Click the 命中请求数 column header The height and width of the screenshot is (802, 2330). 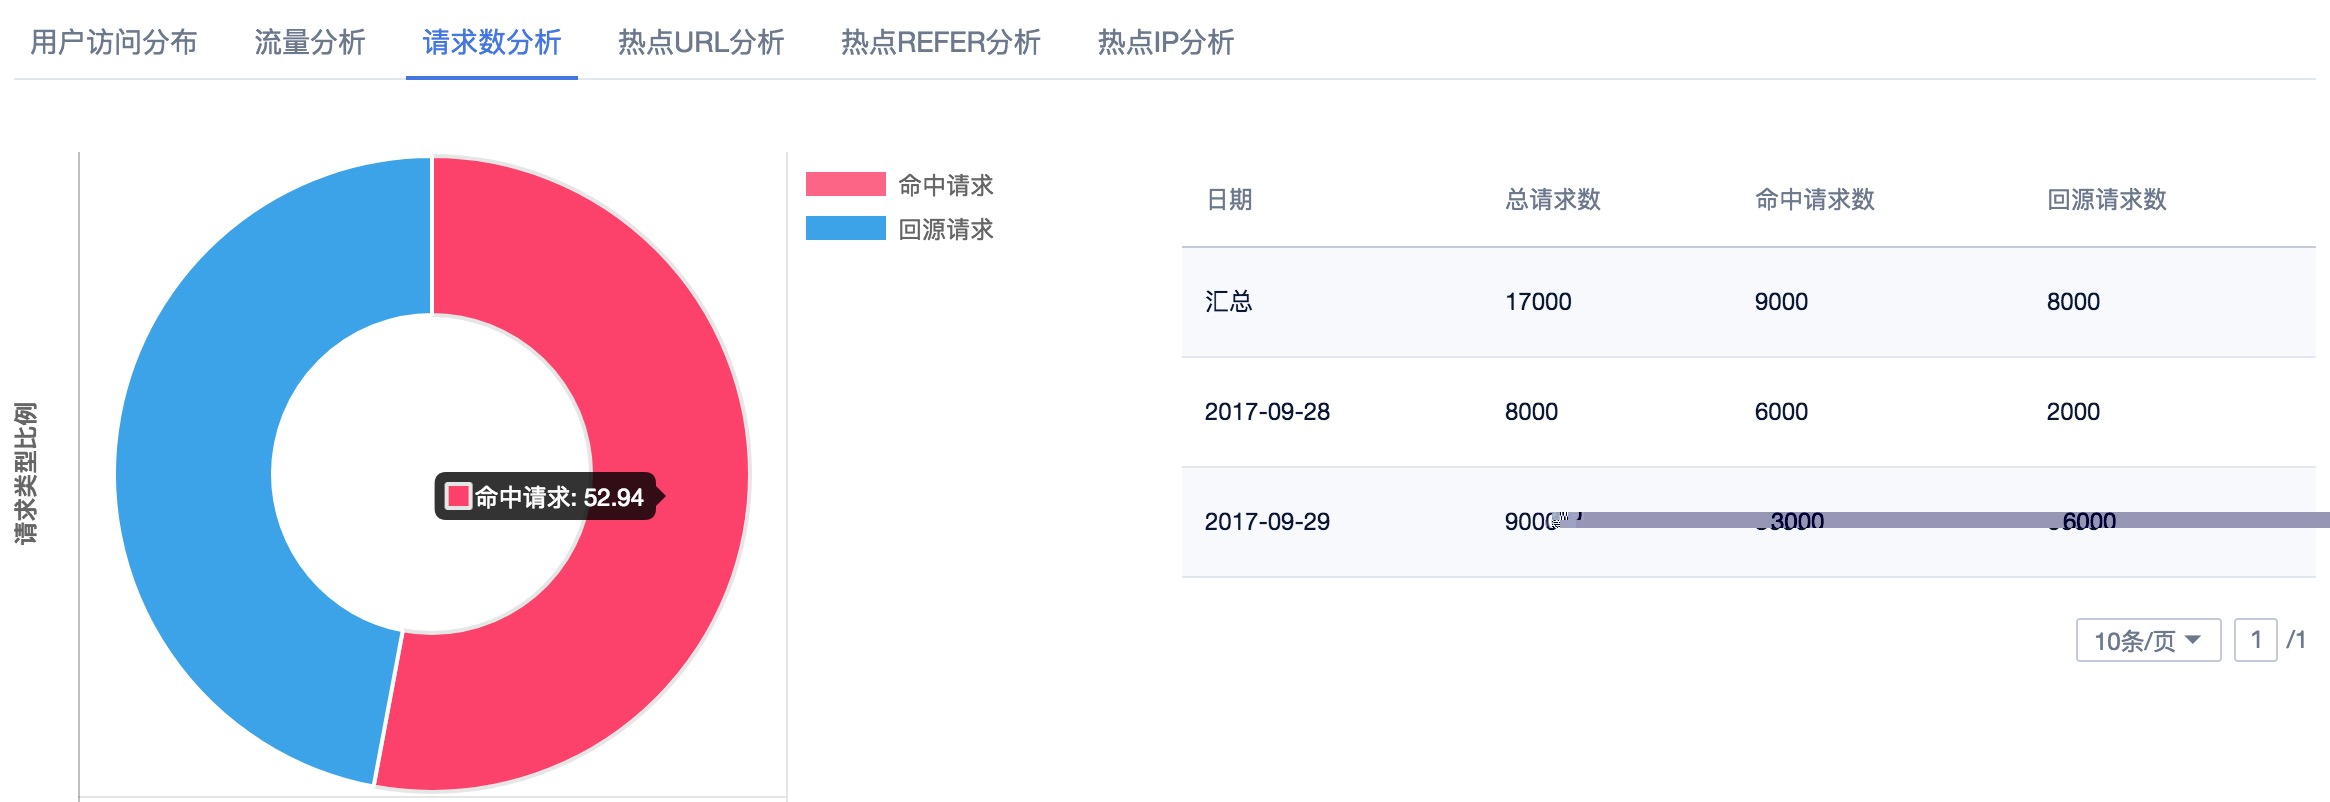(1815, 200)
